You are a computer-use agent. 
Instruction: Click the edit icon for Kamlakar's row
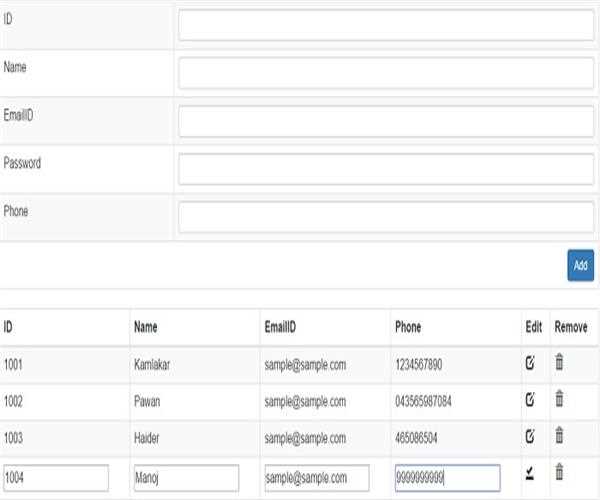tap(531, 364)
